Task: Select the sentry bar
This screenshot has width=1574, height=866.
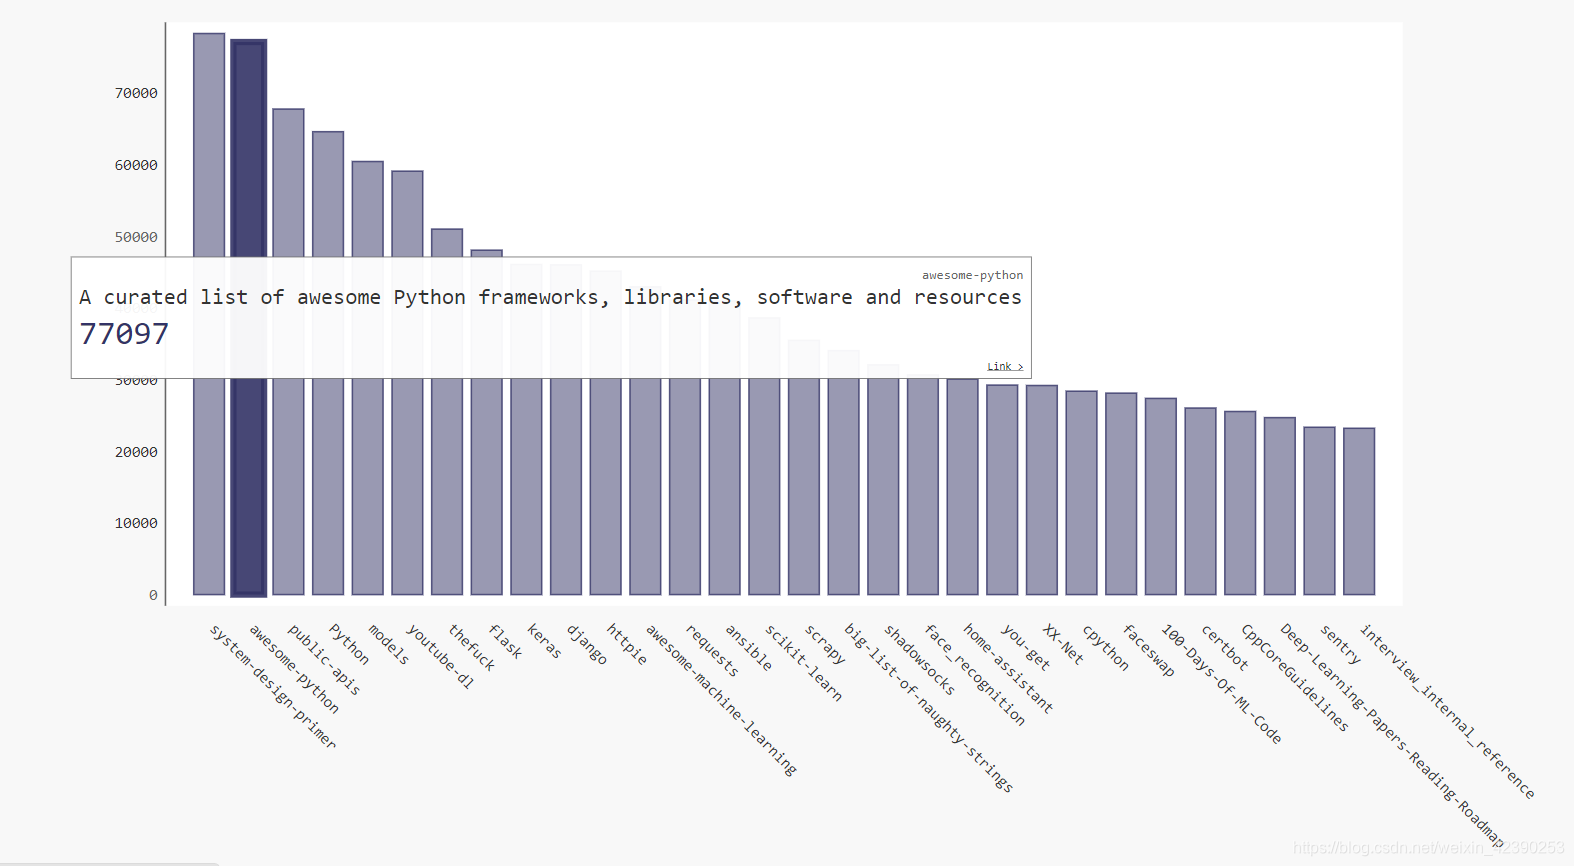Action: point(1319,511)
